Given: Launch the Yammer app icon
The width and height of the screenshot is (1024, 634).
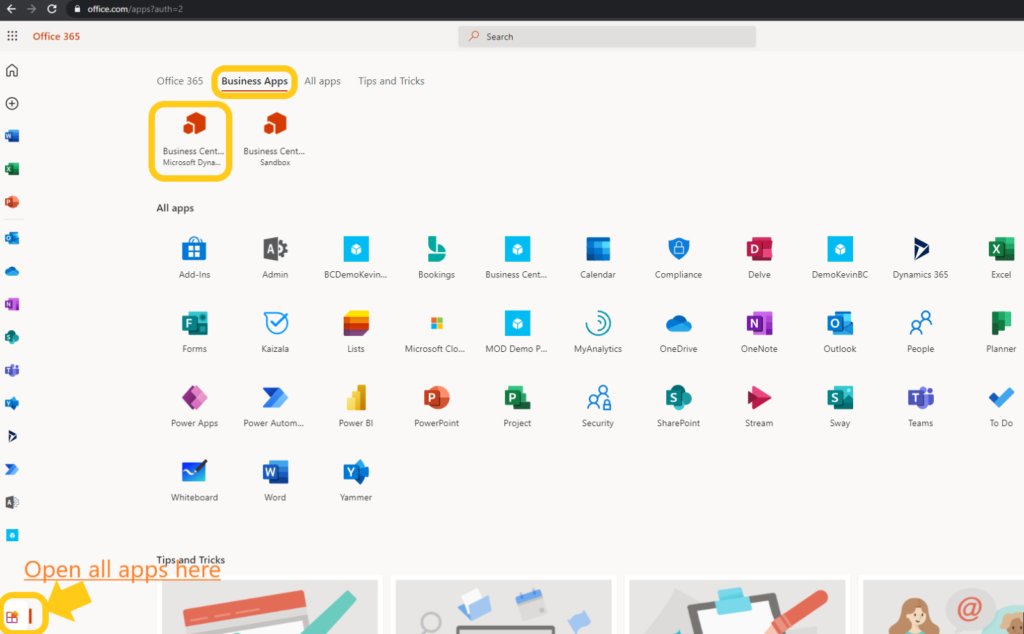Looking at the screenshot, I should (x=355, y=472).
